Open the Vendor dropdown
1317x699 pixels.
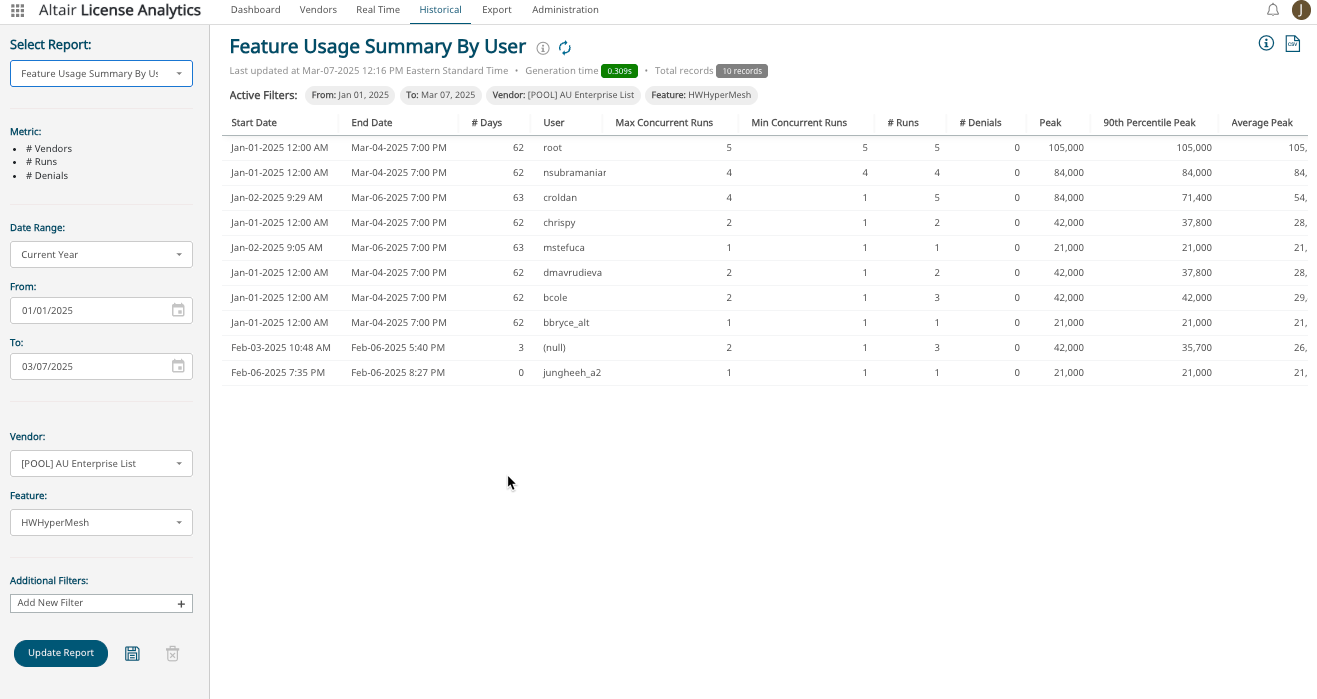pyautogui.click(x=101, y=463)
